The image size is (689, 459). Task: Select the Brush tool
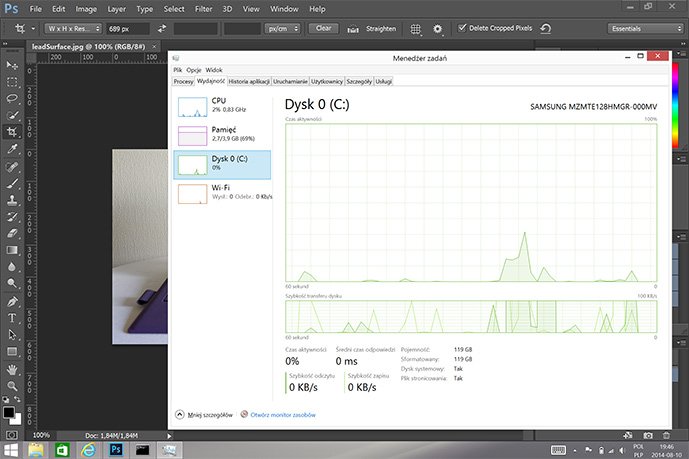12,184
